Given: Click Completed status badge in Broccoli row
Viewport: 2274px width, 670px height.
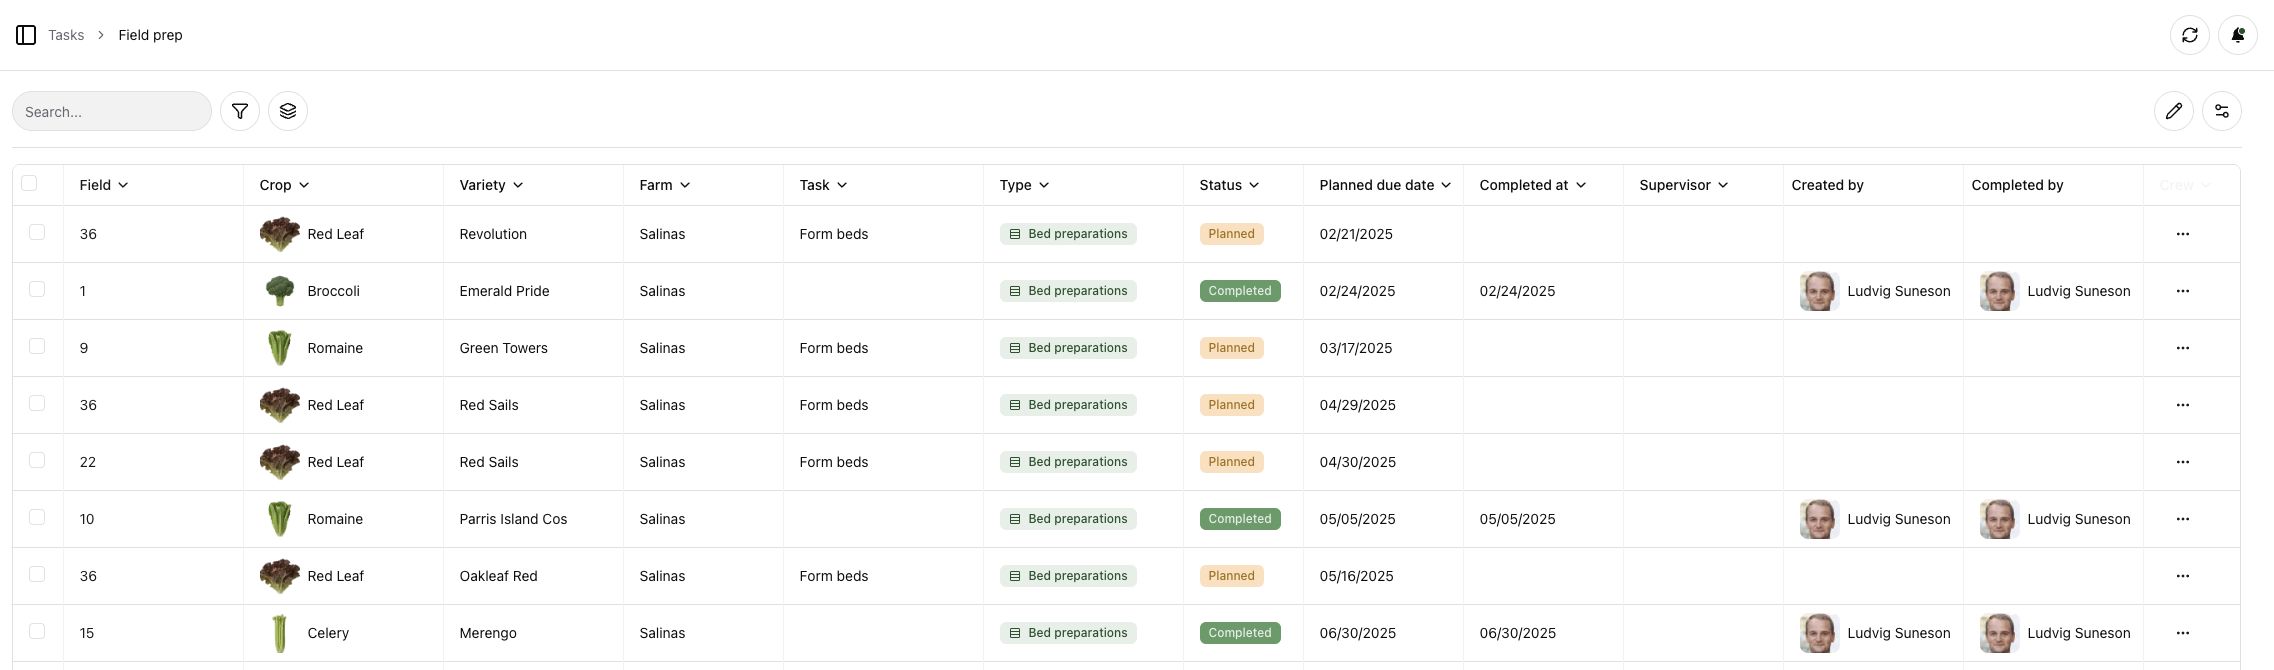Looking at the screenshot, I should pos(1240,291).
